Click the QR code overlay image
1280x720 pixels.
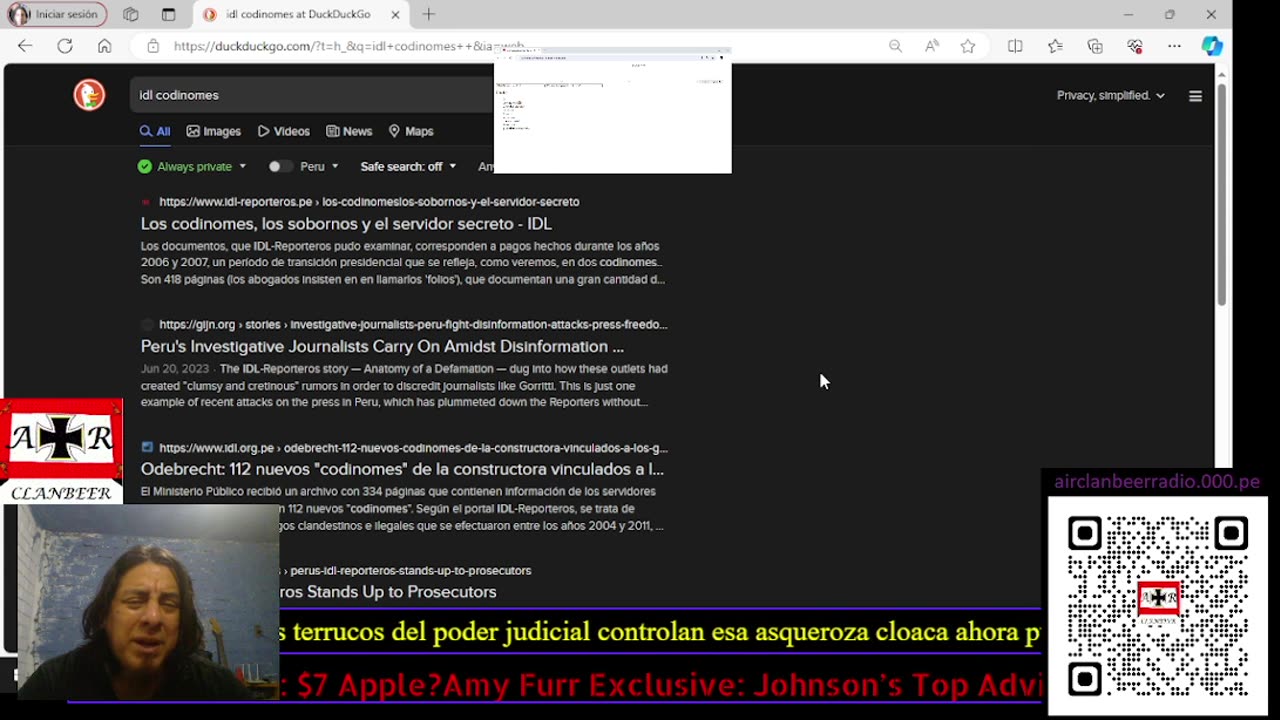tap(1158, 606)
